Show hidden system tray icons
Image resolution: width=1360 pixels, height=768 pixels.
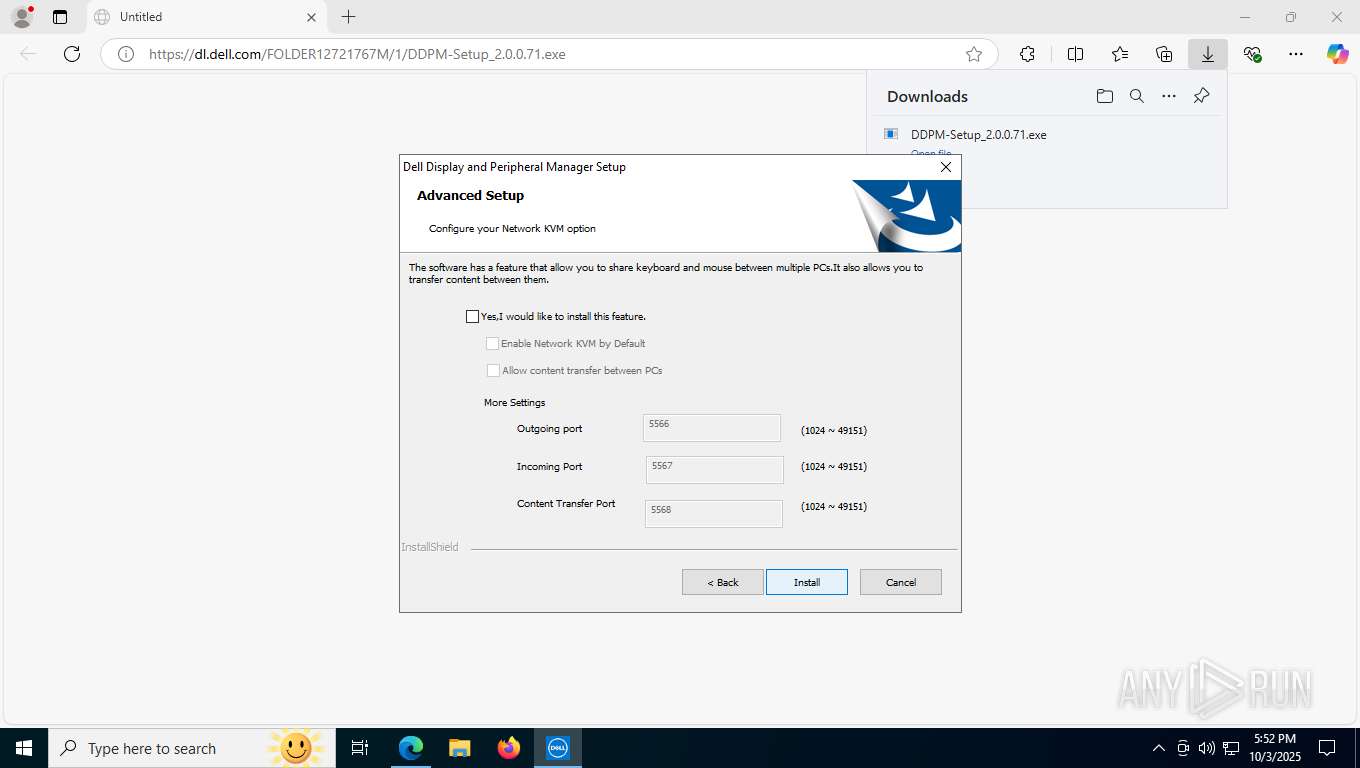1159,748
